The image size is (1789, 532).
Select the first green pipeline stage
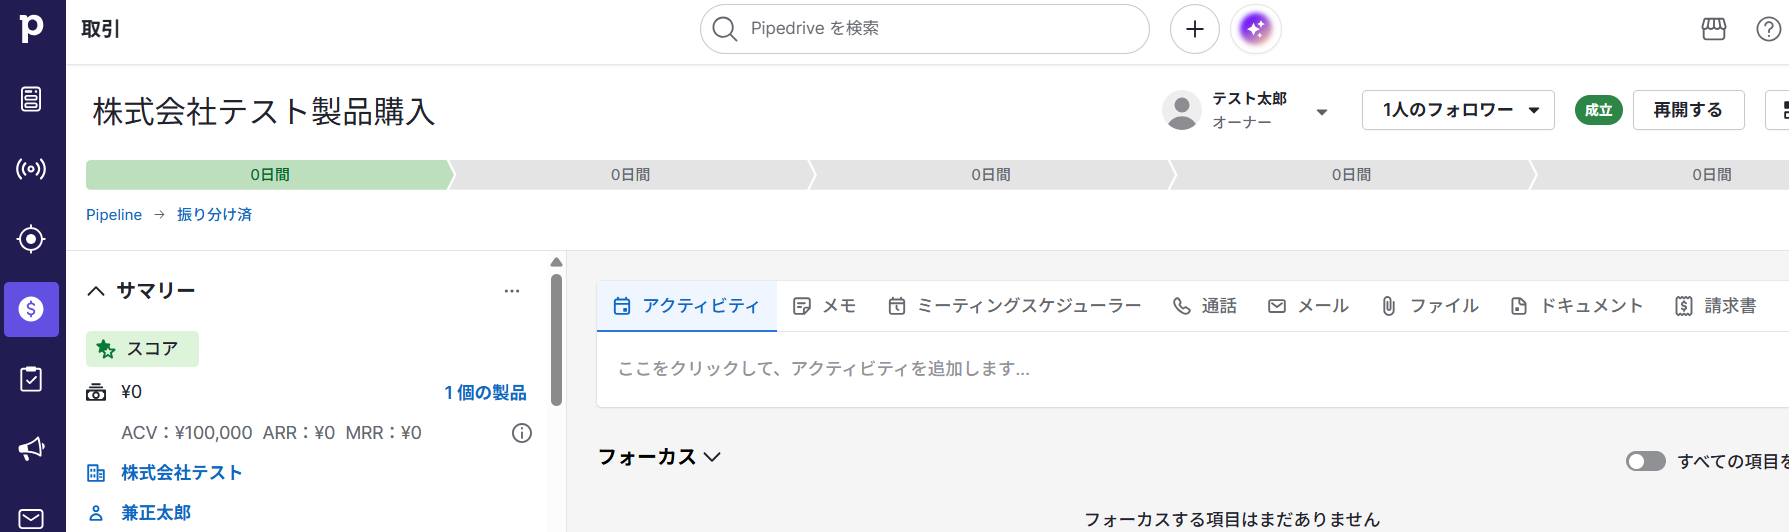pyautogui.click(x=269, y=175)
